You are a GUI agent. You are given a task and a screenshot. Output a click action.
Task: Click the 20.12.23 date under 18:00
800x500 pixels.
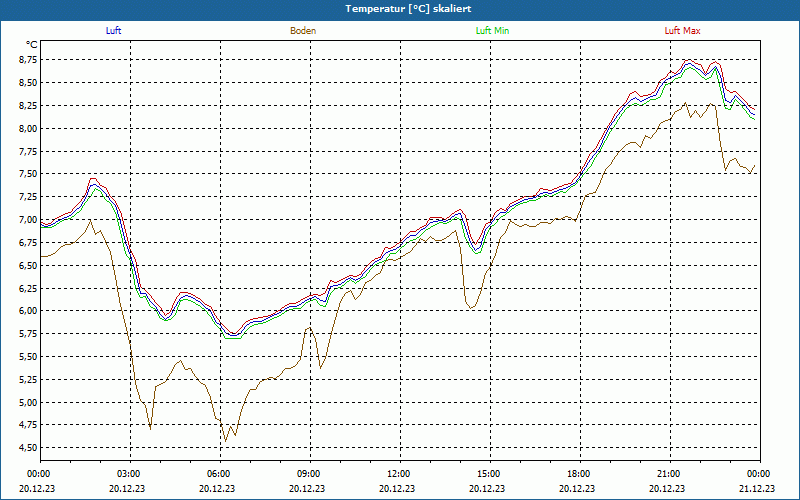tap(577, 488)
